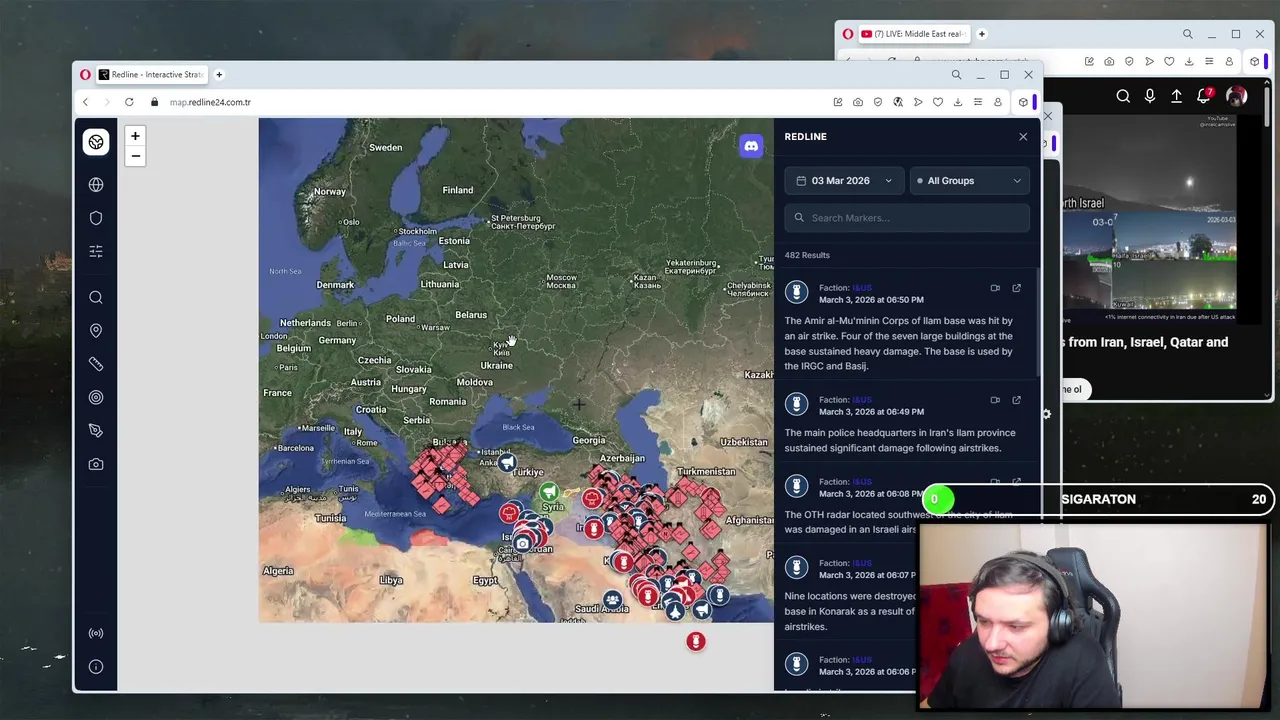Open a new tab in Redline window
The image size is (1280, 720).
(219, 75)
